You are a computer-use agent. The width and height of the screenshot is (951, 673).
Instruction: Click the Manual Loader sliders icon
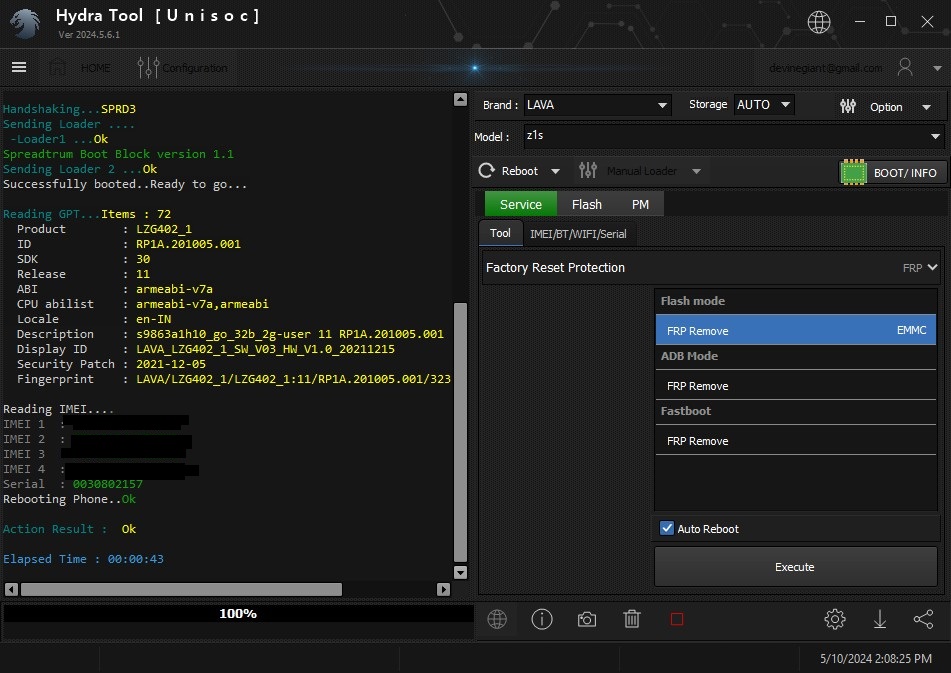(587, 171)
